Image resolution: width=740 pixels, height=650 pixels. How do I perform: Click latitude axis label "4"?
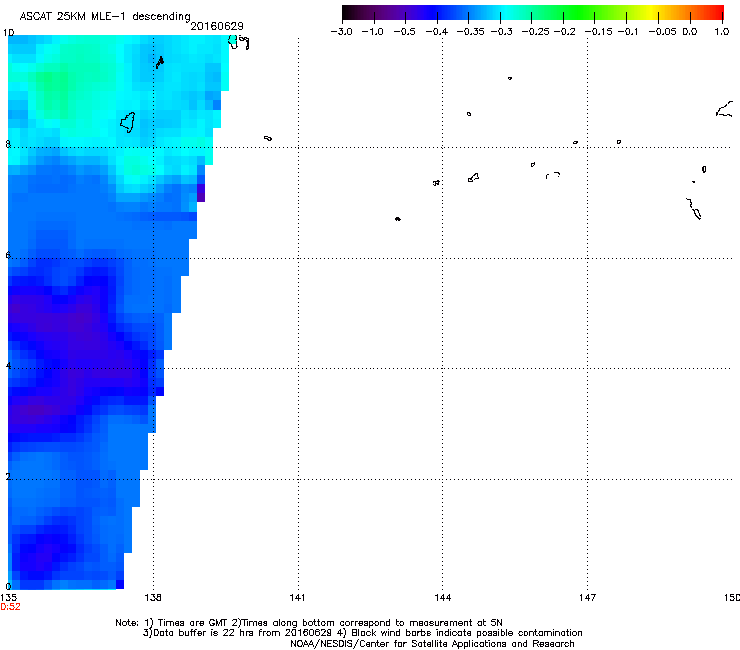pyautogui.click(x=8, y=366)
